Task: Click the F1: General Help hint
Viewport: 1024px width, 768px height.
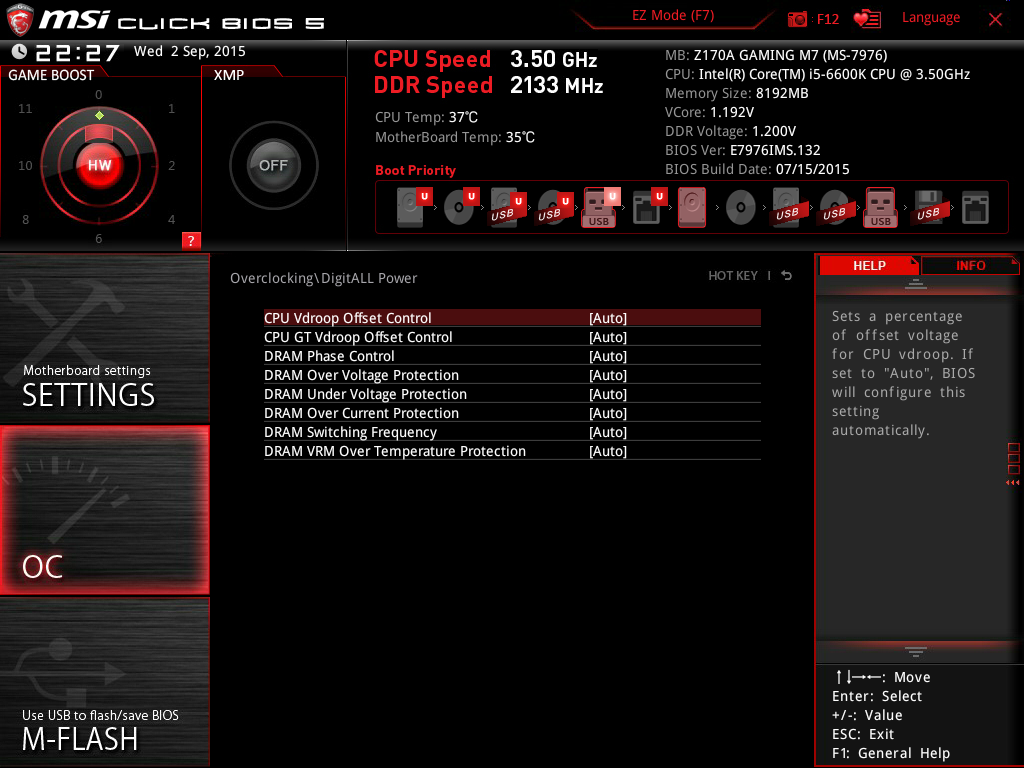Action: [x=891, y=753]
